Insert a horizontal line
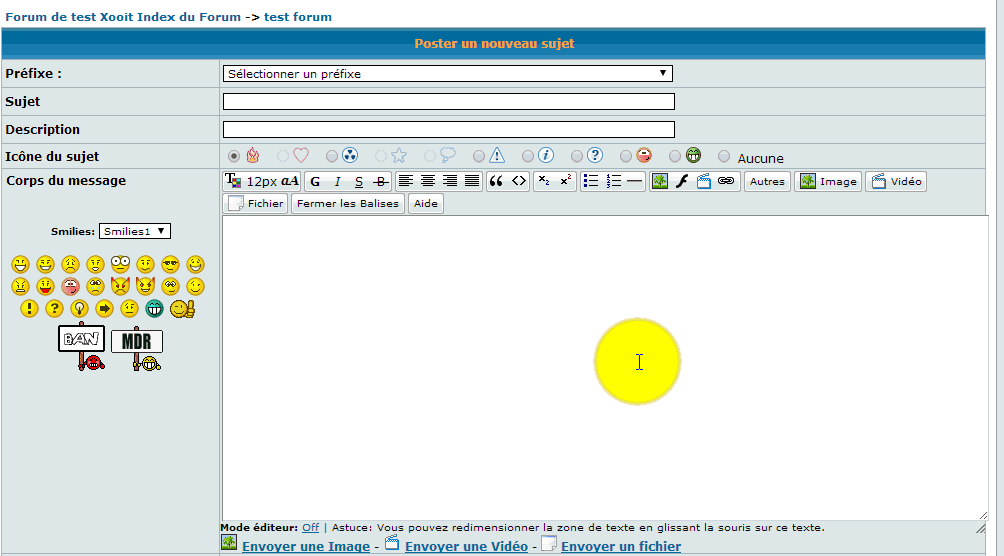The image size is (1004, 556). pos(635,181)
